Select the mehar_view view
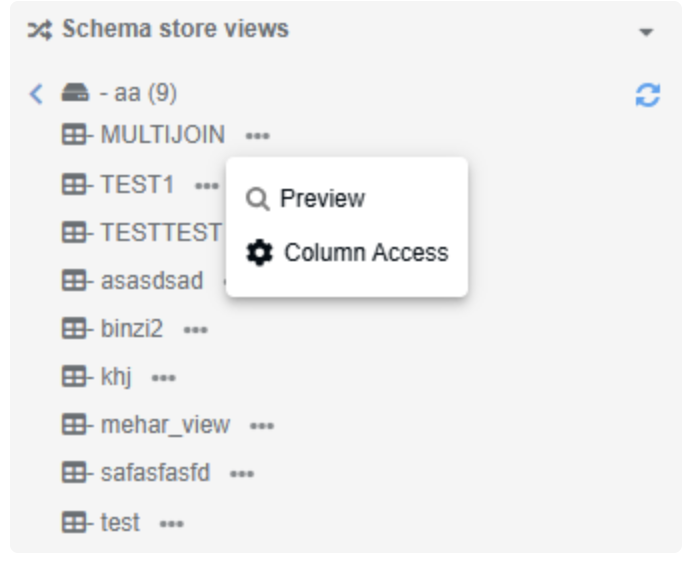Image resolution: width=692 pixels, height=568 pixels. pos(165,426)
